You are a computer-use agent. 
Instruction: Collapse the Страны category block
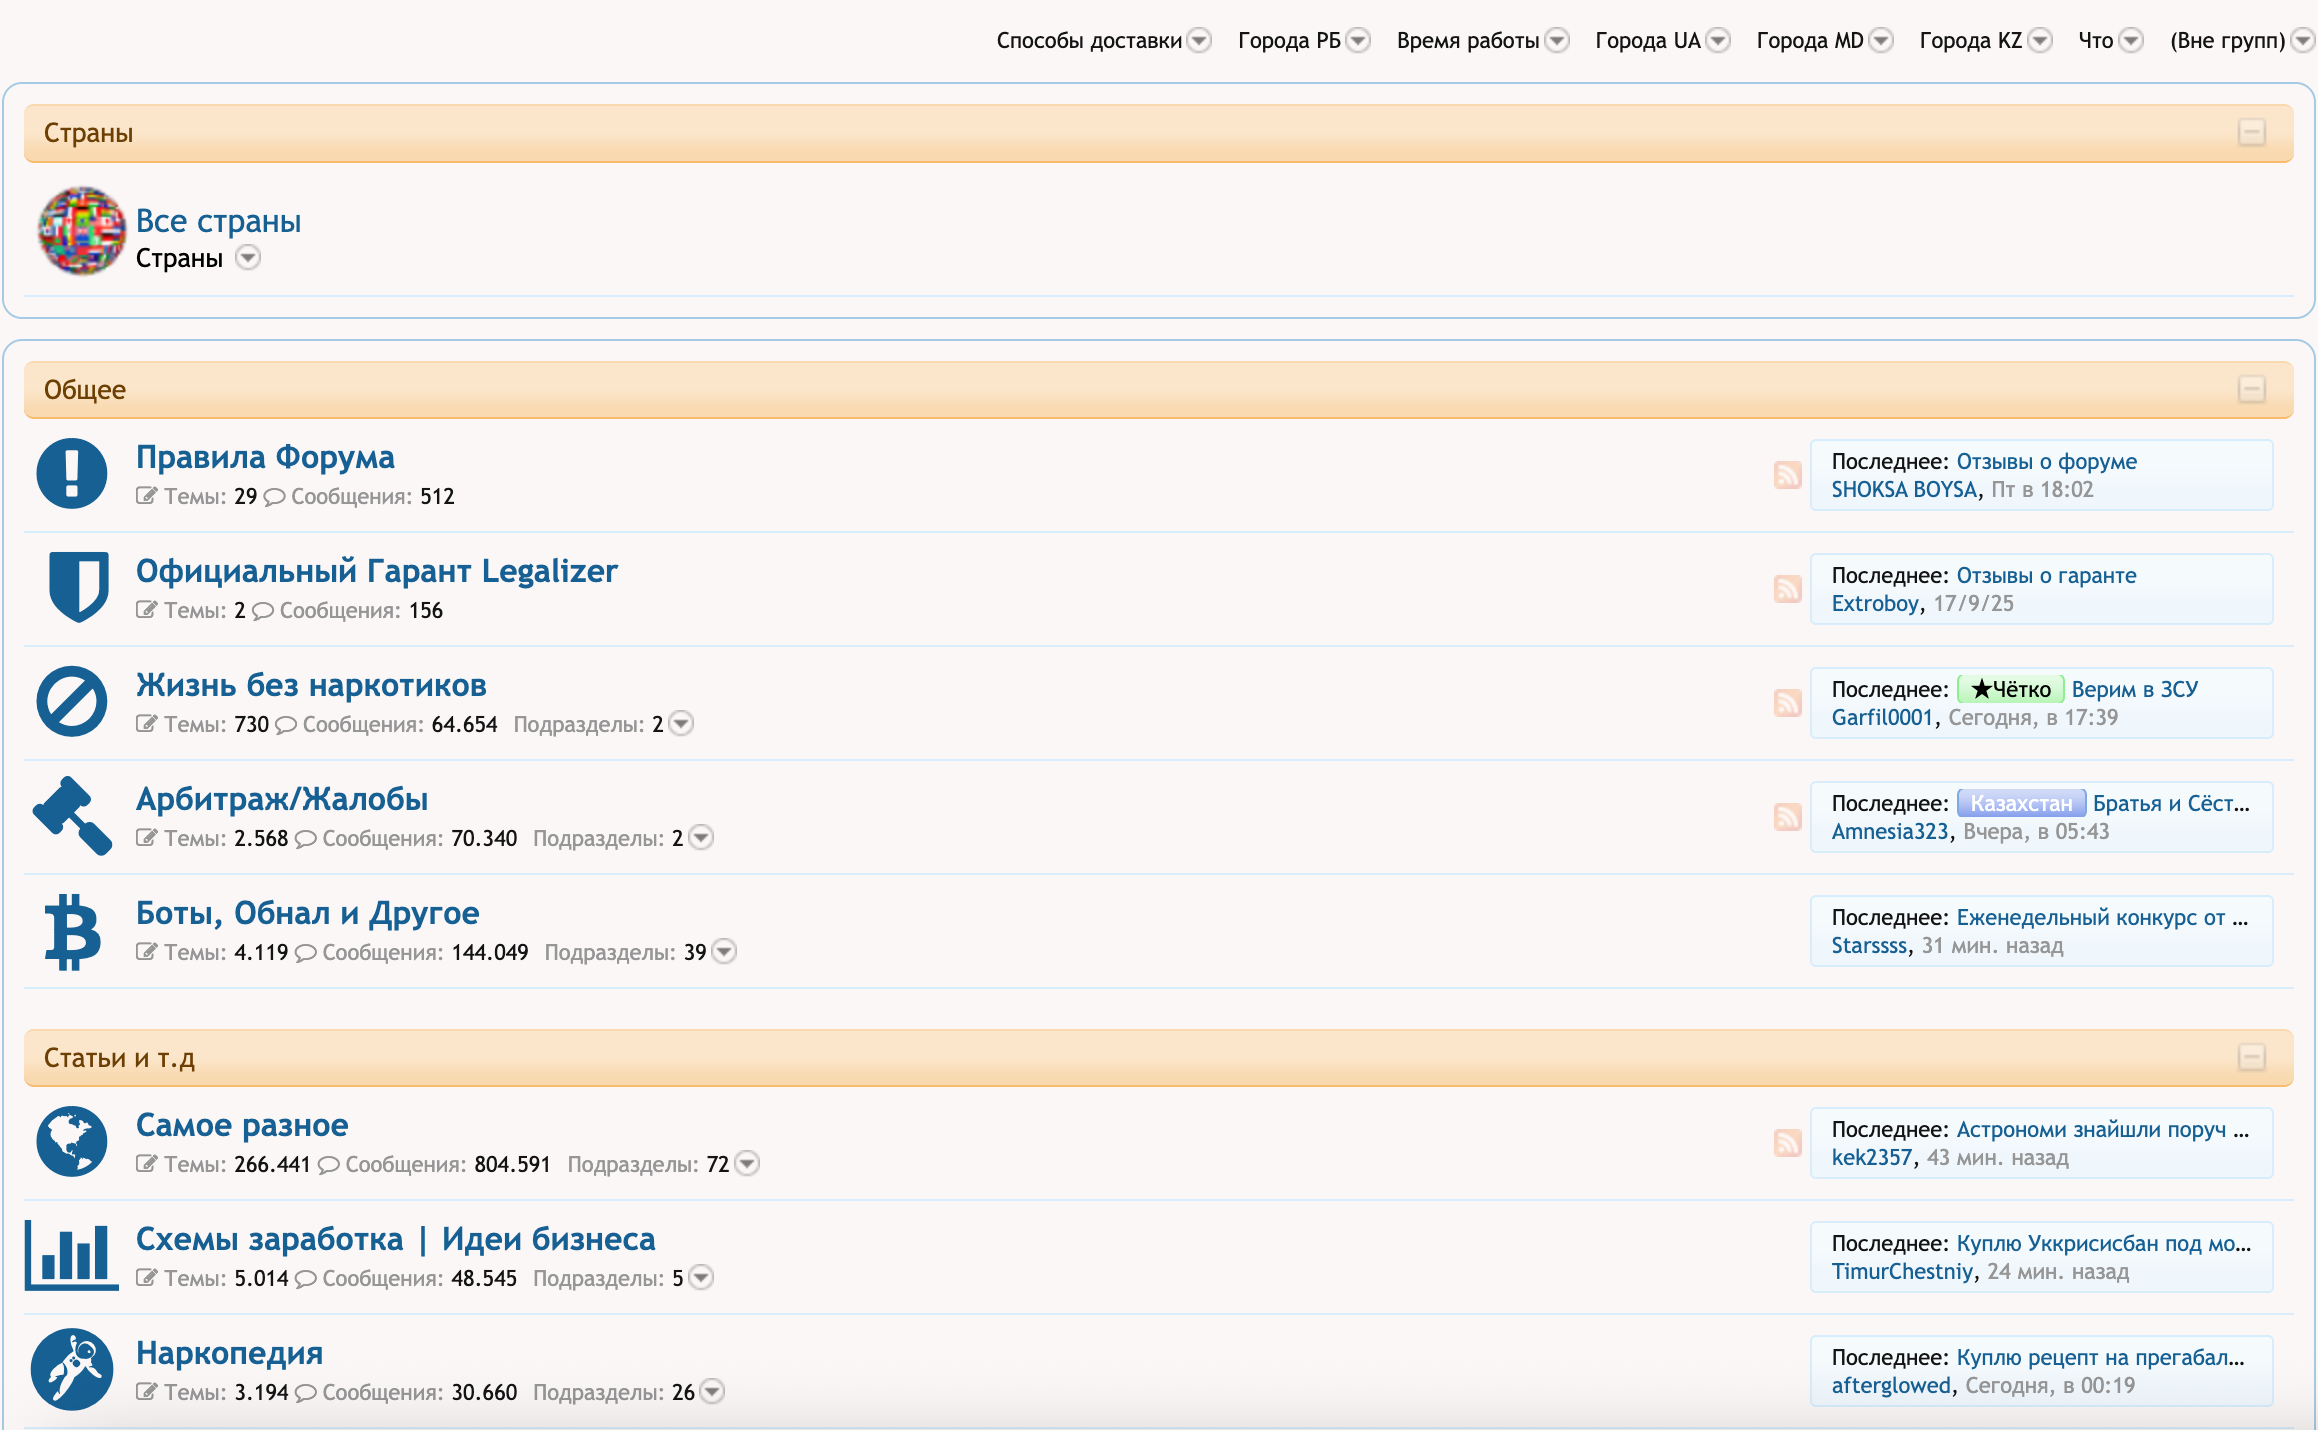(2251, 132)
